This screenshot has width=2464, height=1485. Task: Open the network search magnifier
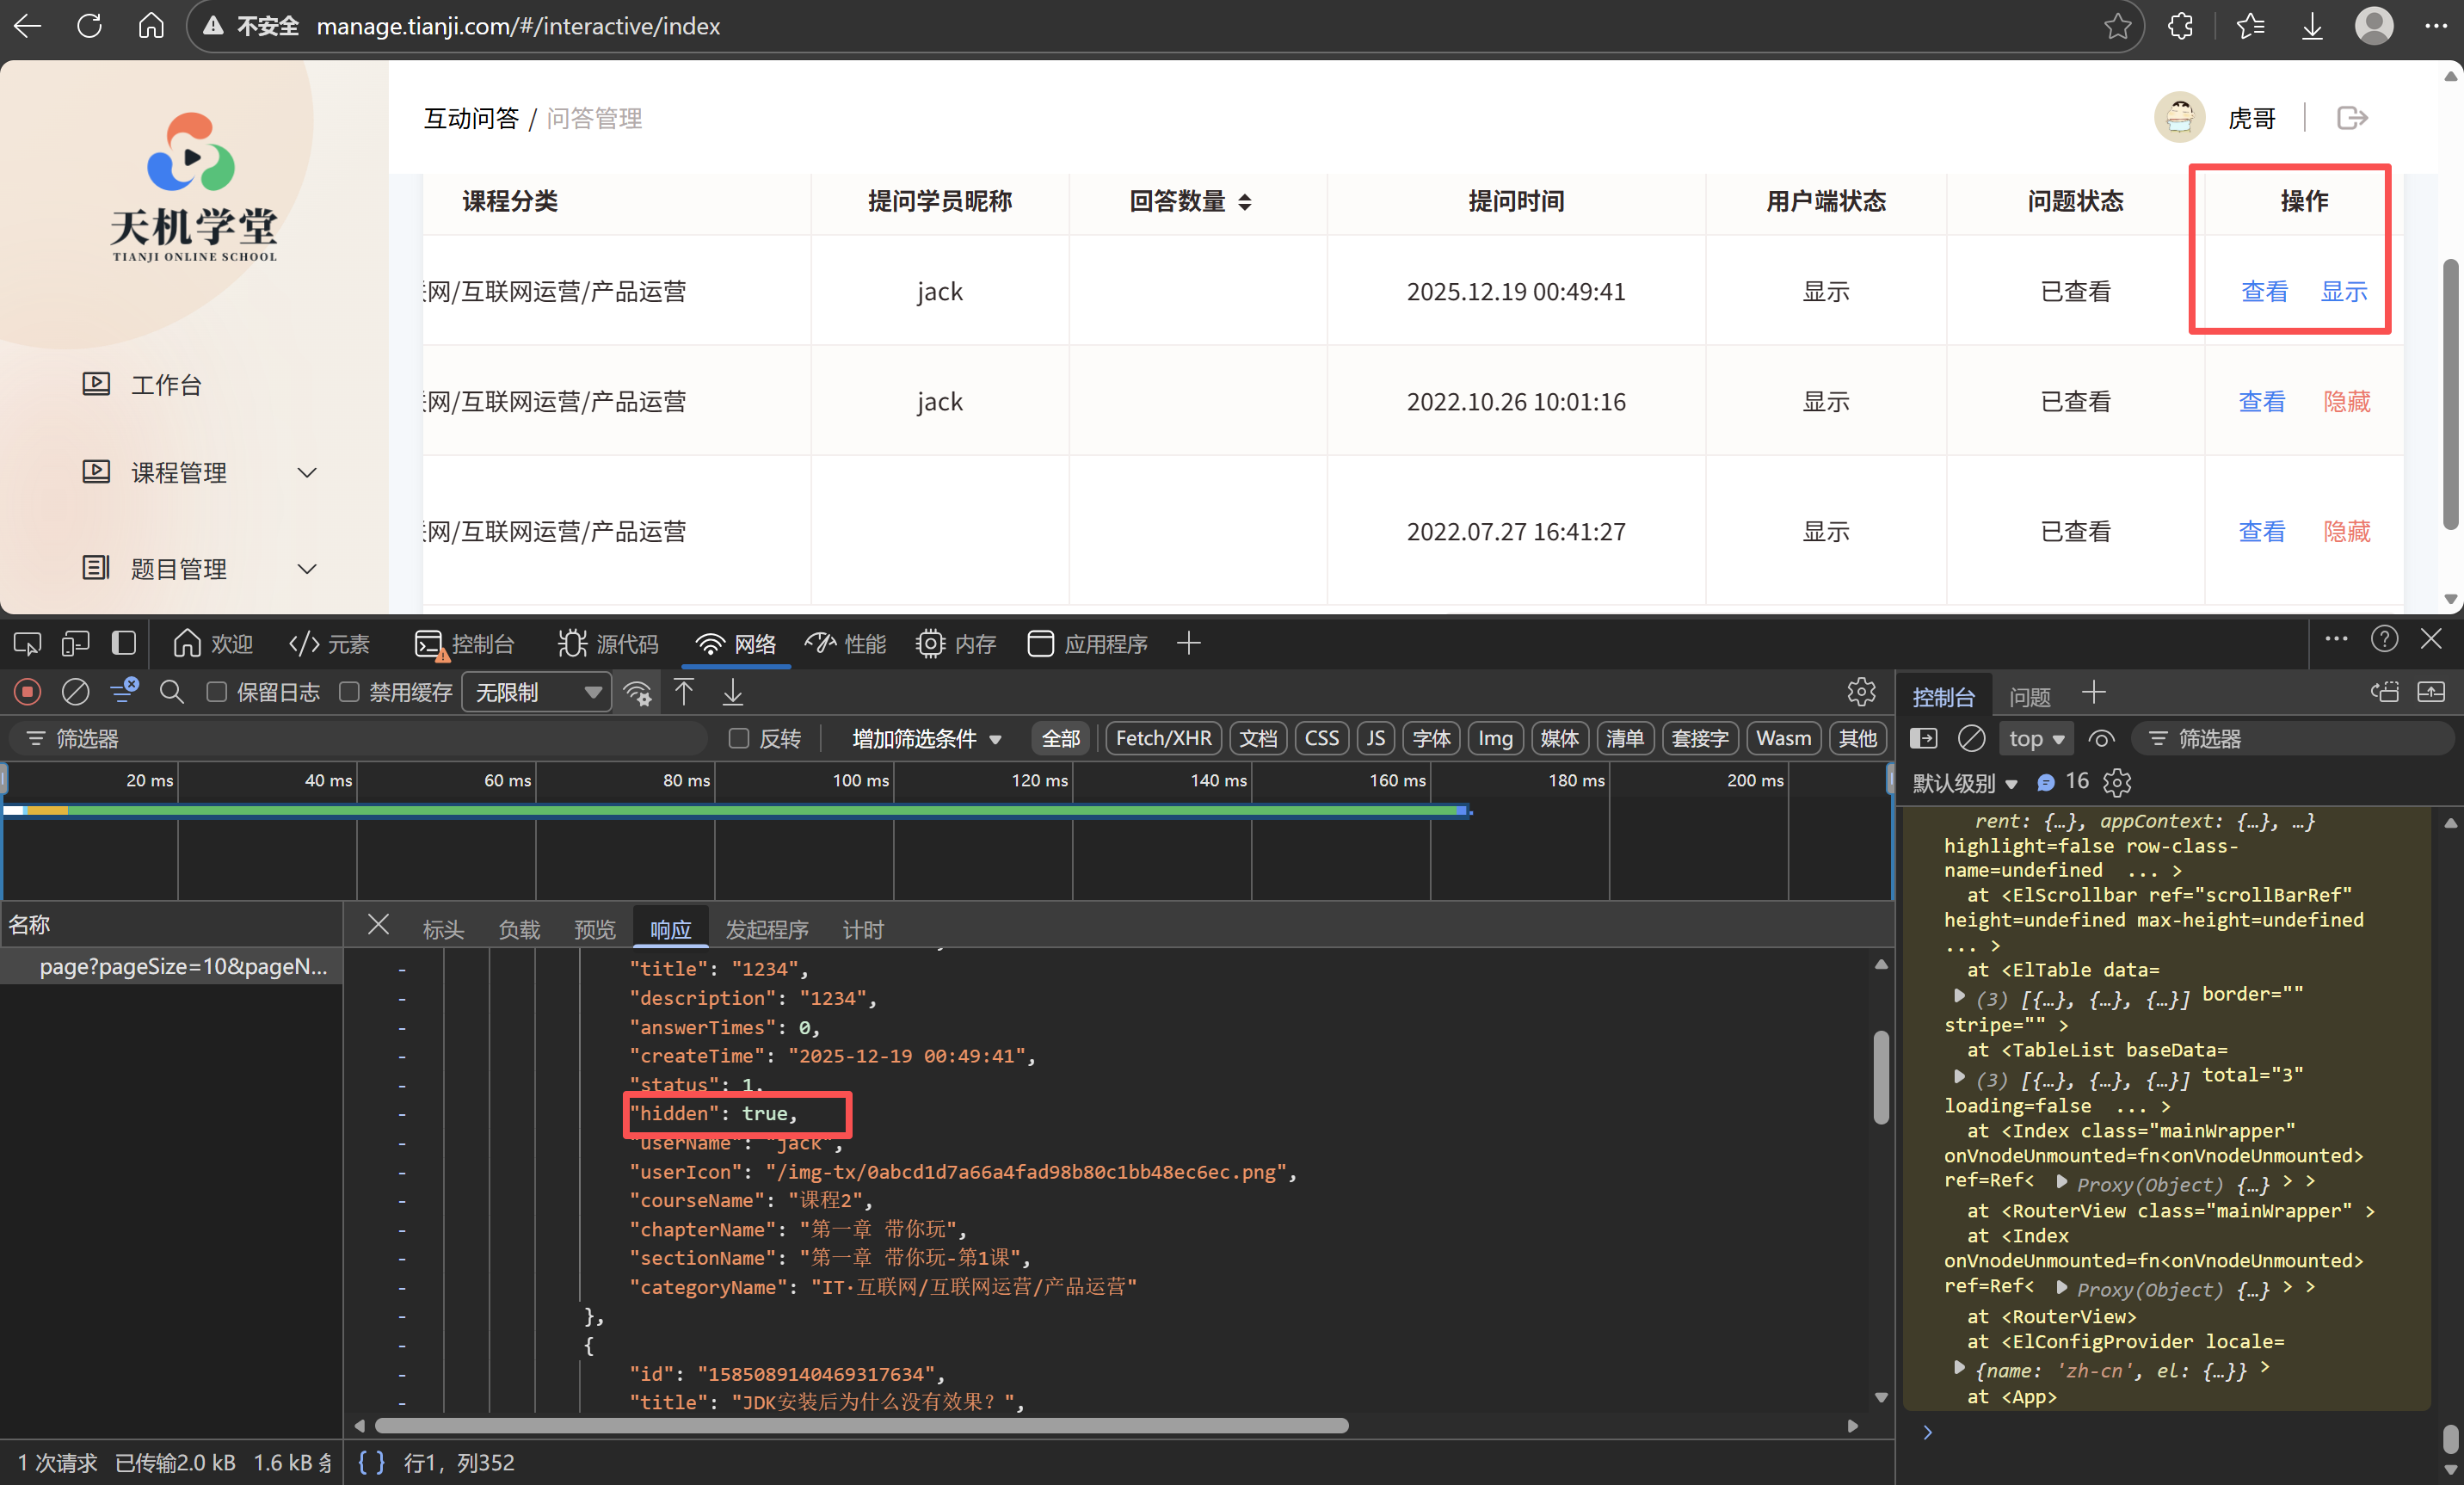coord(172,692)
